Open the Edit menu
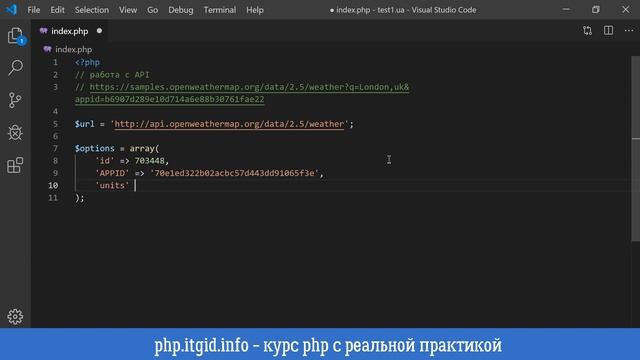The image size is (640, 360). 58,10
